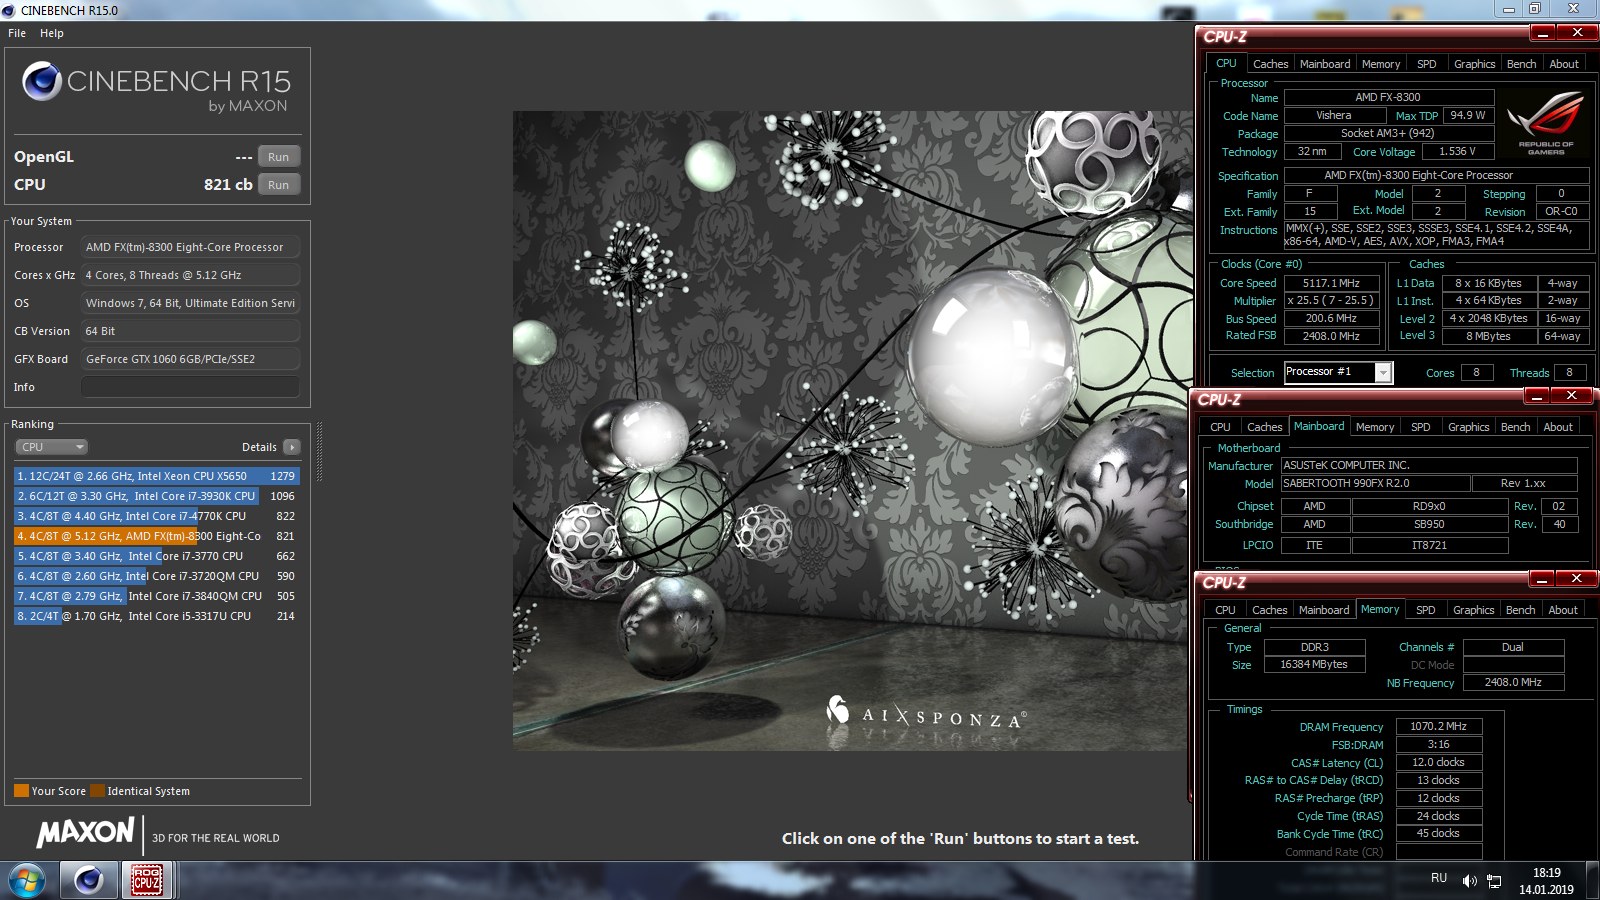Open the CPU ranking type dropdown

click(52, 447)
